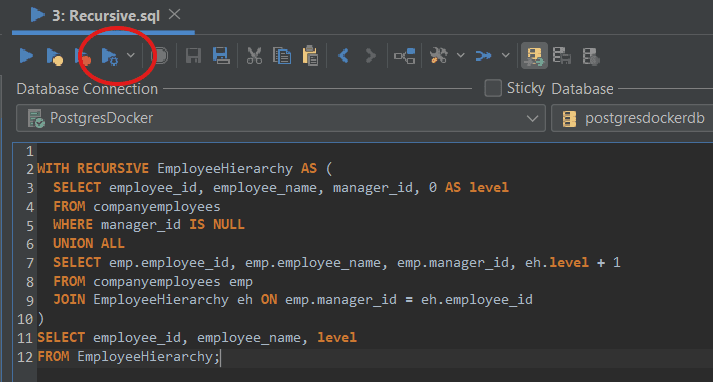The image size is (713, 382).
Task: Click the grey database table layout icon
Action: [x=562, y=56]
